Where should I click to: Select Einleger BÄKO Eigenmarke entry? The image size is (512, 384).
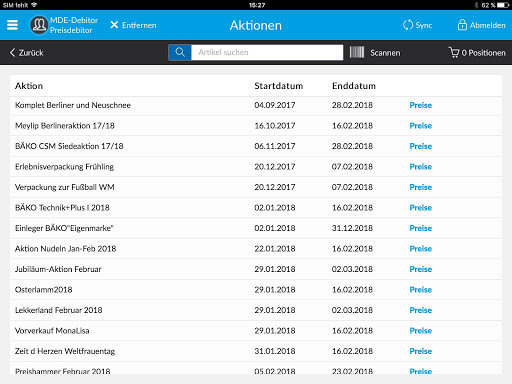tap(64, 228)
